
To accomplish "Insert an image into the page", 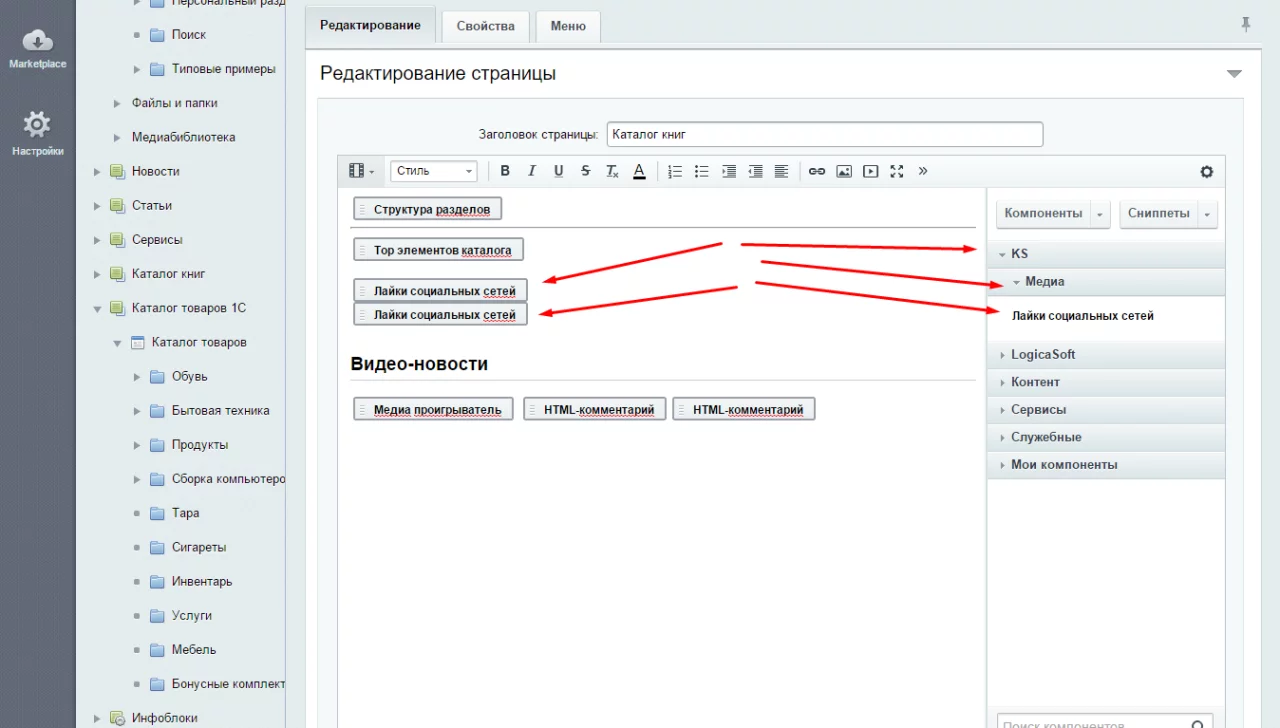I will [844, 171].
